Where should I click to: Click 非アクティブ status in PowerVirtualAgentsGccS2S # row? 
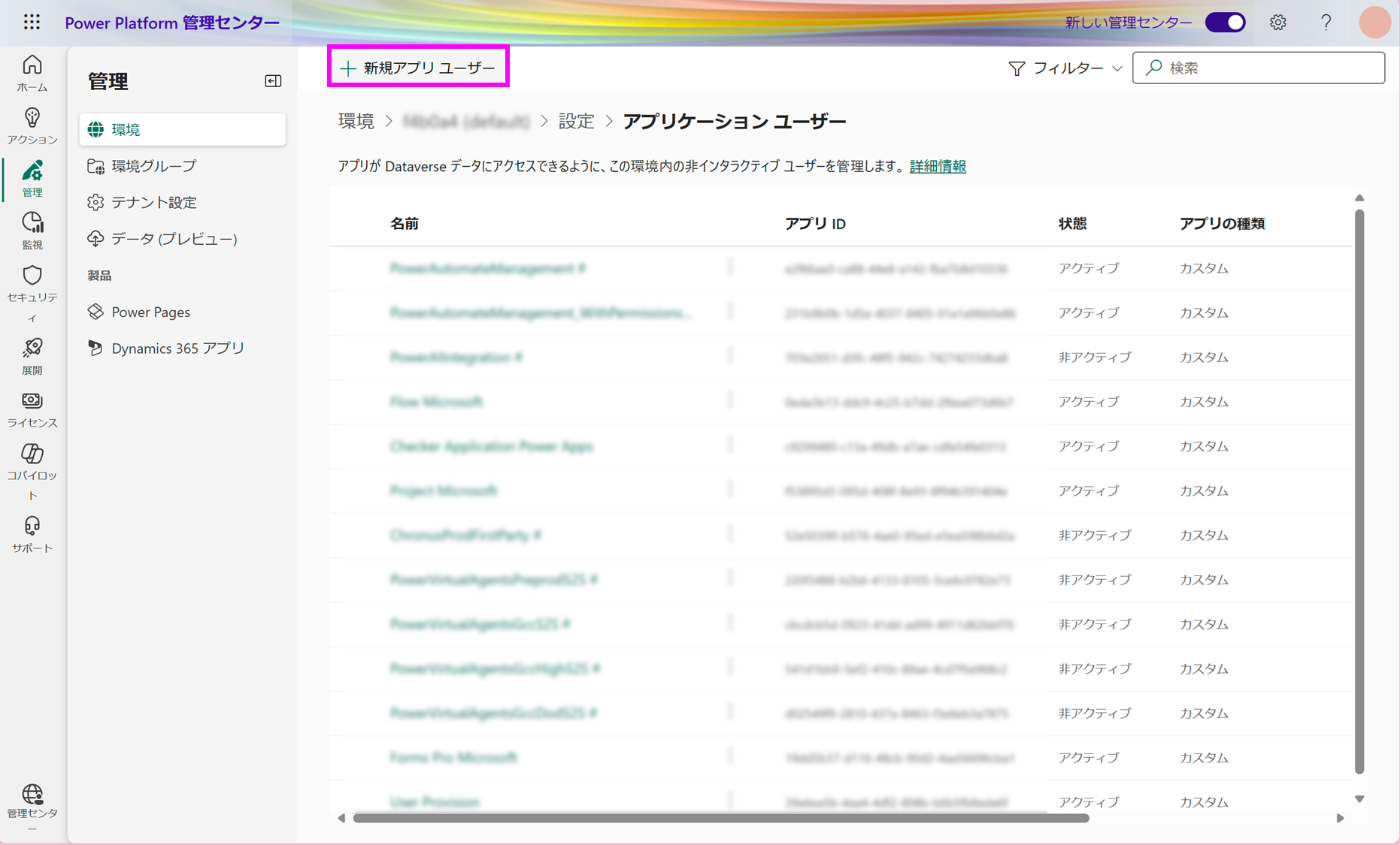[1094, 623]
